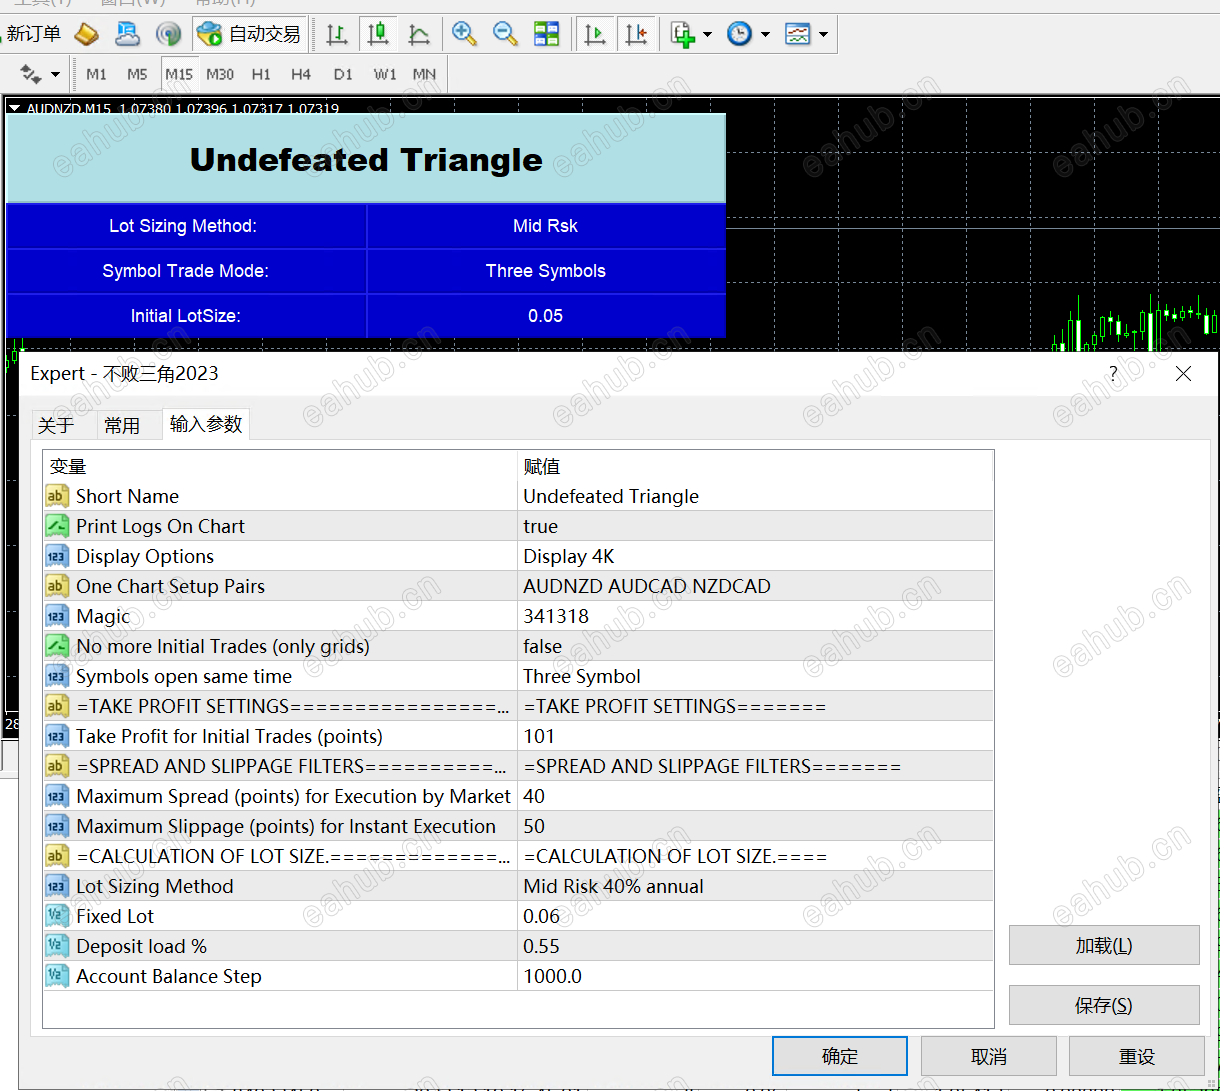Switch to the 关于 tab
The image size is (1220, 1091).
click(56, 425)
